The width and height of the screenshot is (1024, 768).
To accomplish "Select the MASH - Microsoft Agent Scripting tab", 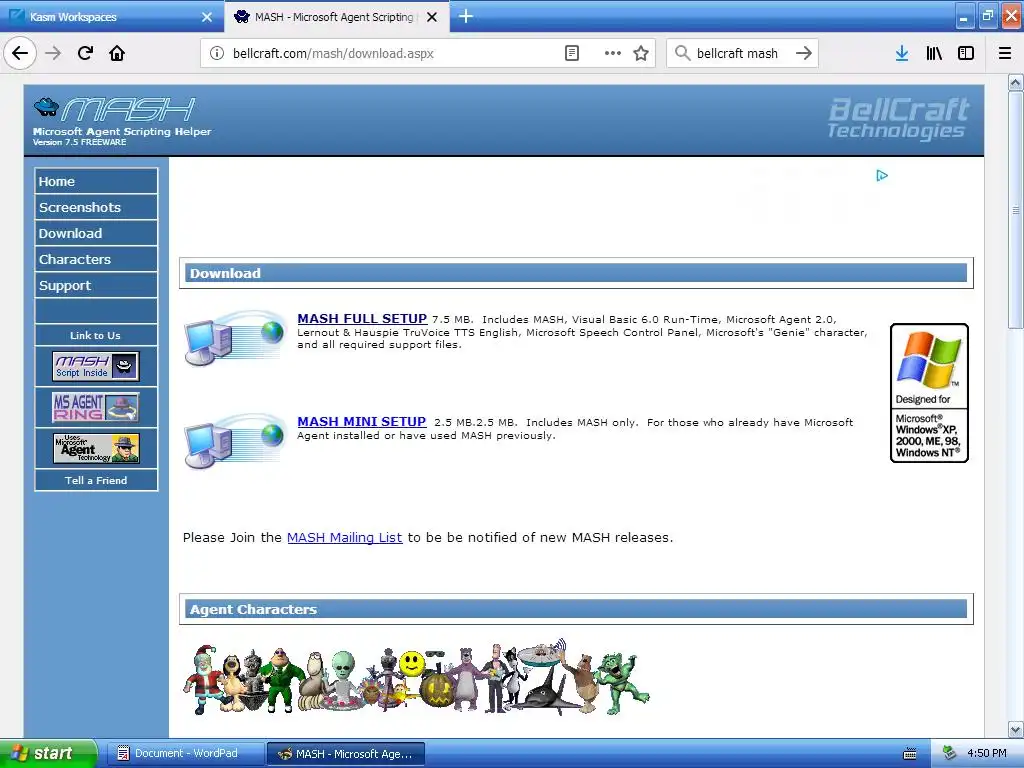I will pos(337,16).
